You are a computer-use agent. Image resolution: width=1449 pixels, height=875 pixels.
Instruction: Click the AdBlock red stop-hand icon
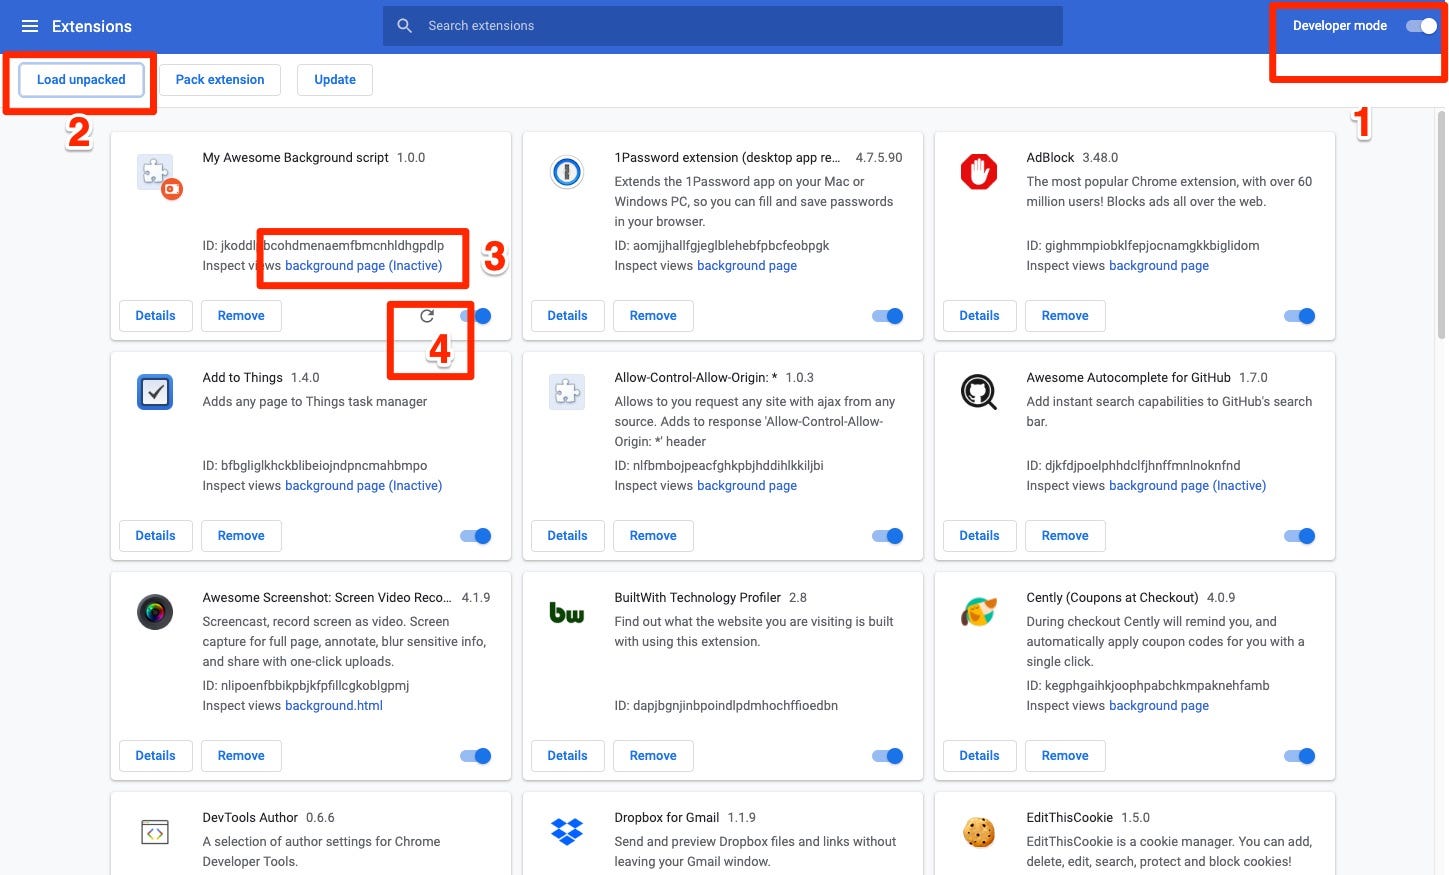click(979, 172)
